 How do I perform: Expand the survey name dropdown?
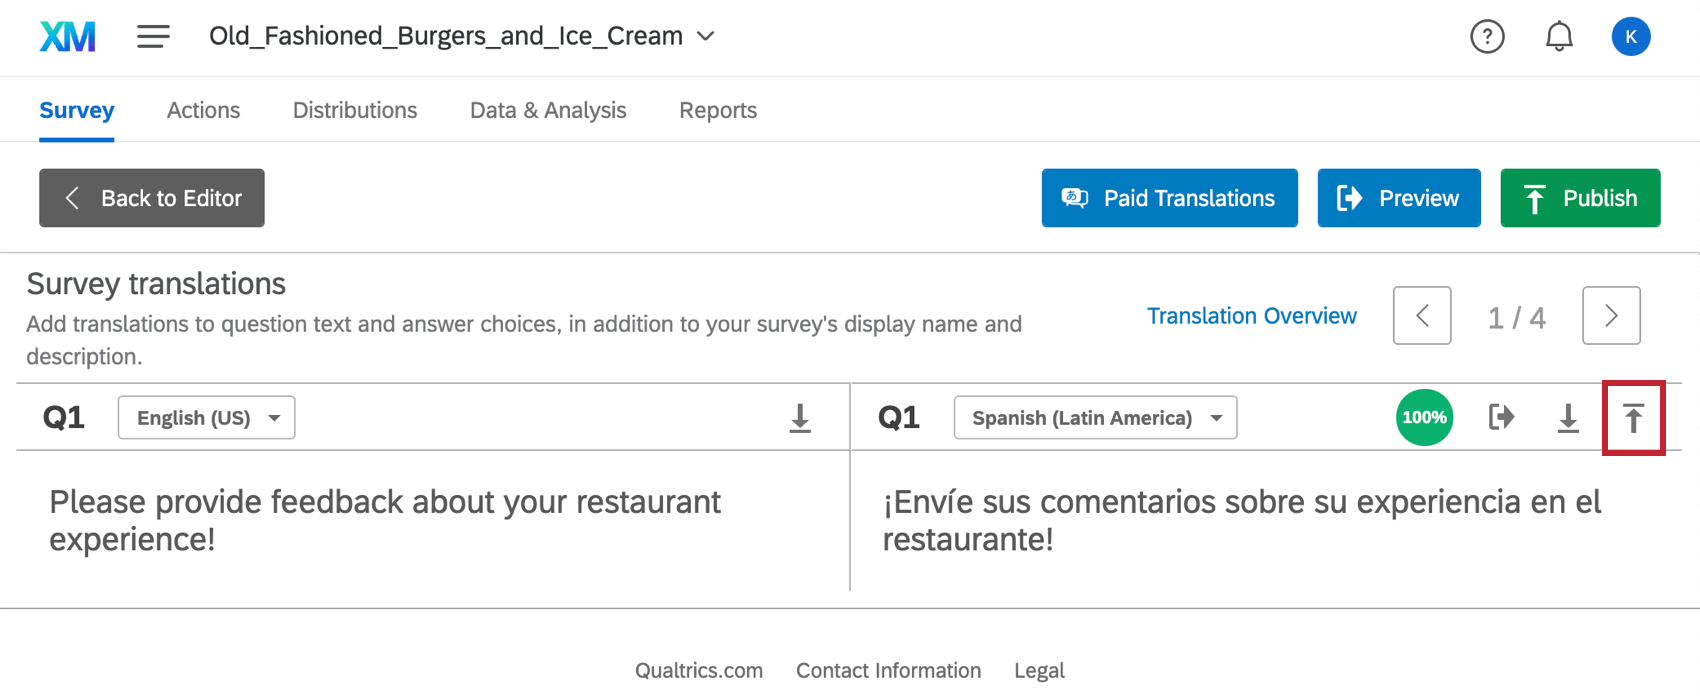706,36
